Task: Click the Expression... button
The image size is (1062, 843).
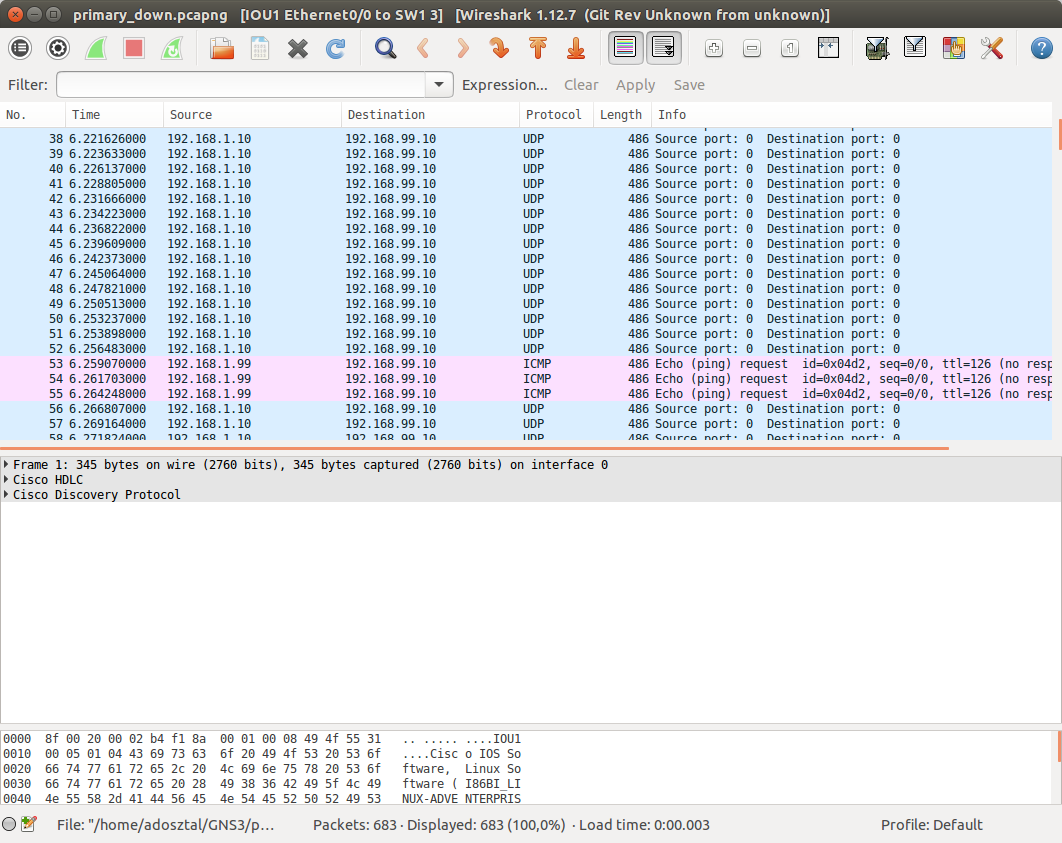Action: click(x=504, y=85)
